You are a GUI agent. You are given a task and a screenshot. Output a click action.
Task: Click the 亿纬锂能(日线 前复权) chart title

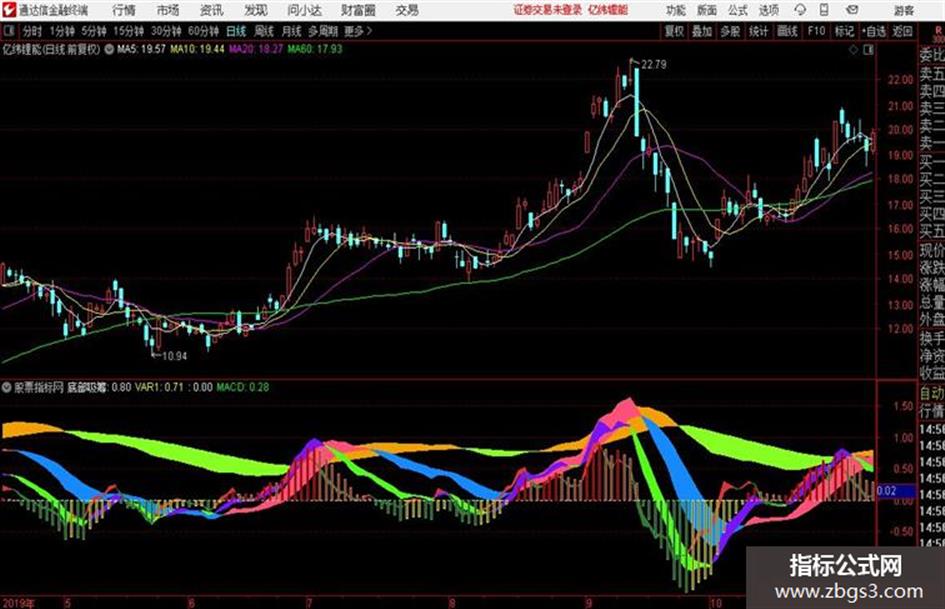tap(51, 50)
